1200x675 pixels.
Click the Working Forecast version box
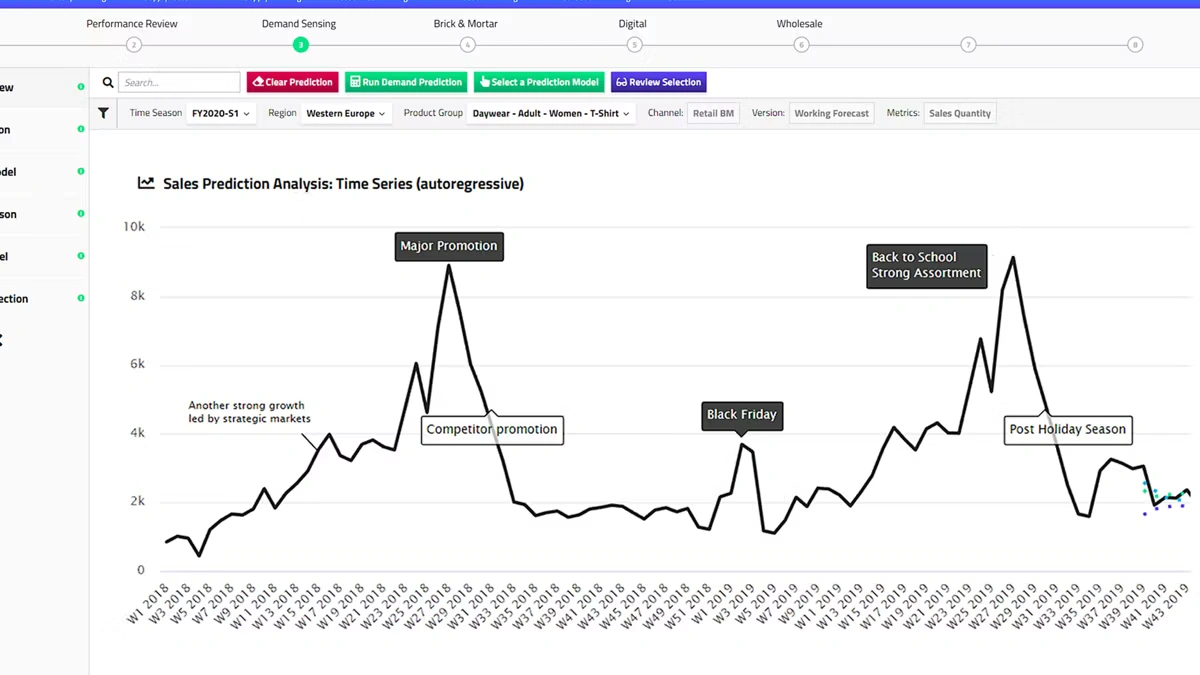831,114
